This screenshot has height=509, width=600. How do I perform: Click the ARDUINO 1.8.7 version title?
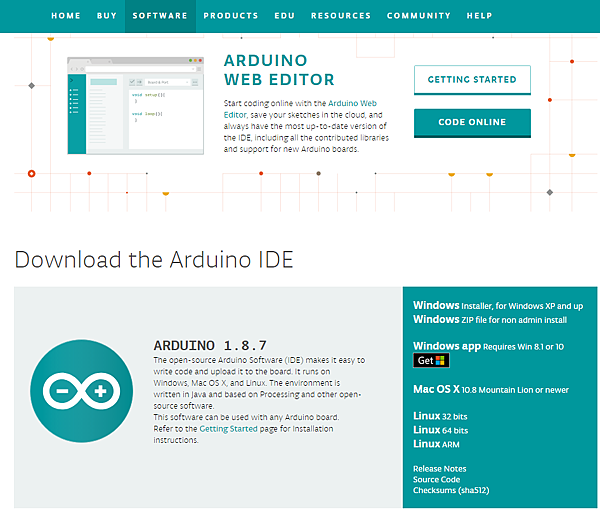pos(210,346)
